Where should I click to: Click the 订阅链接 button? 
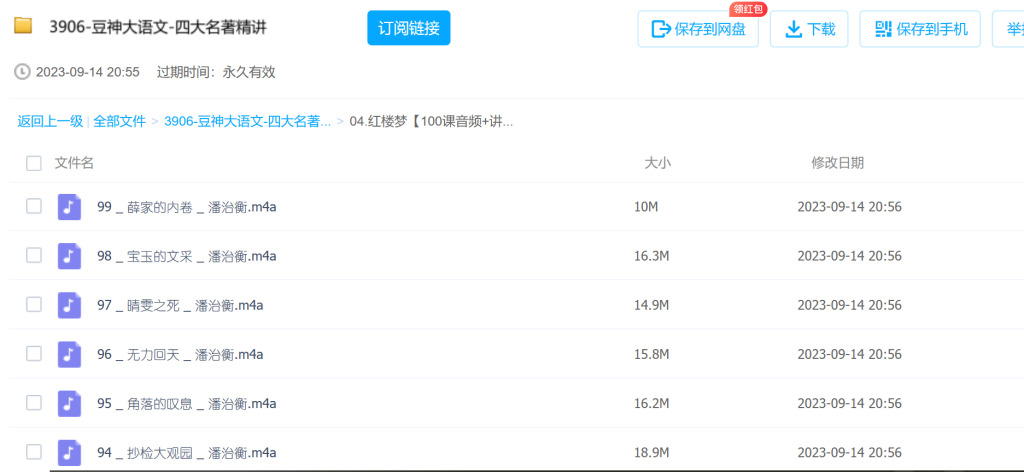pos(409,28)
